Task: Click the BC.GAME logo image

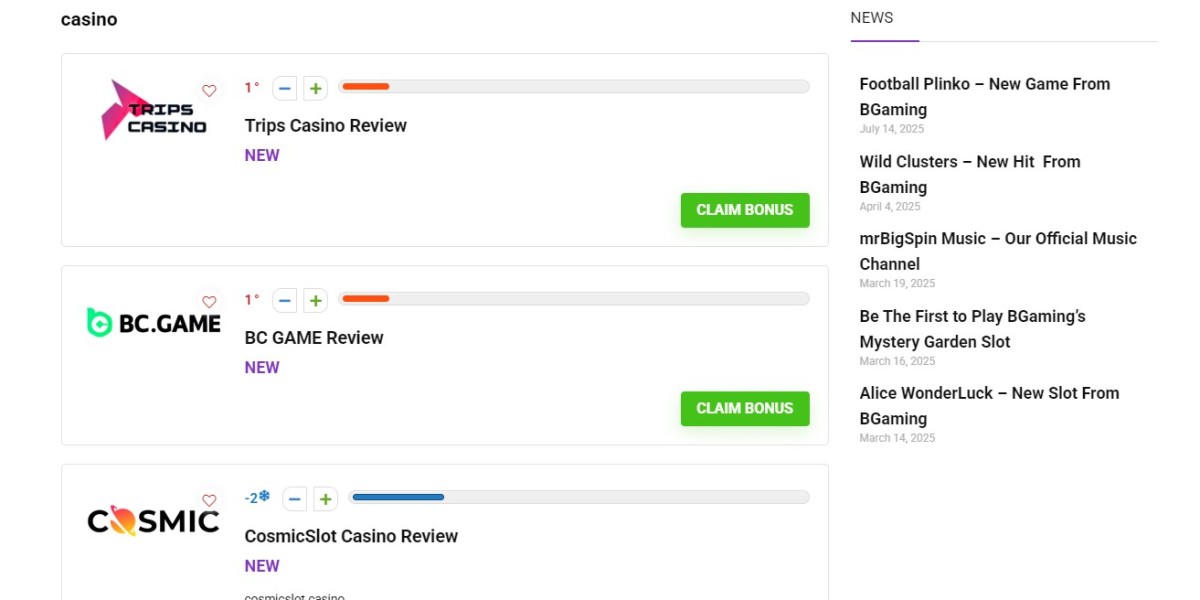Action: pos(153,322)
